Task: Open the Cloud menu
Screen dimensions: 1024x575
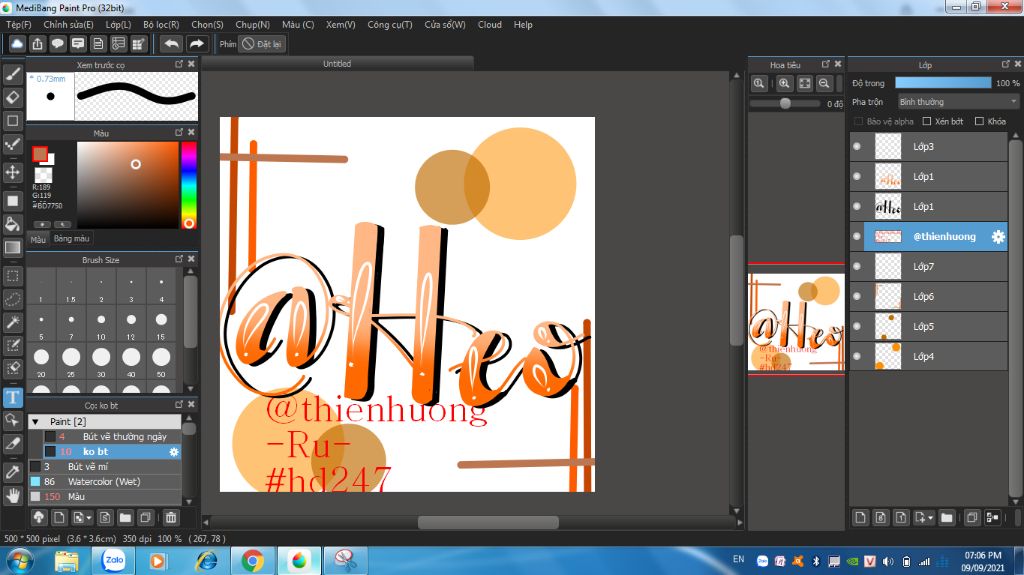Action: point(490,24)
